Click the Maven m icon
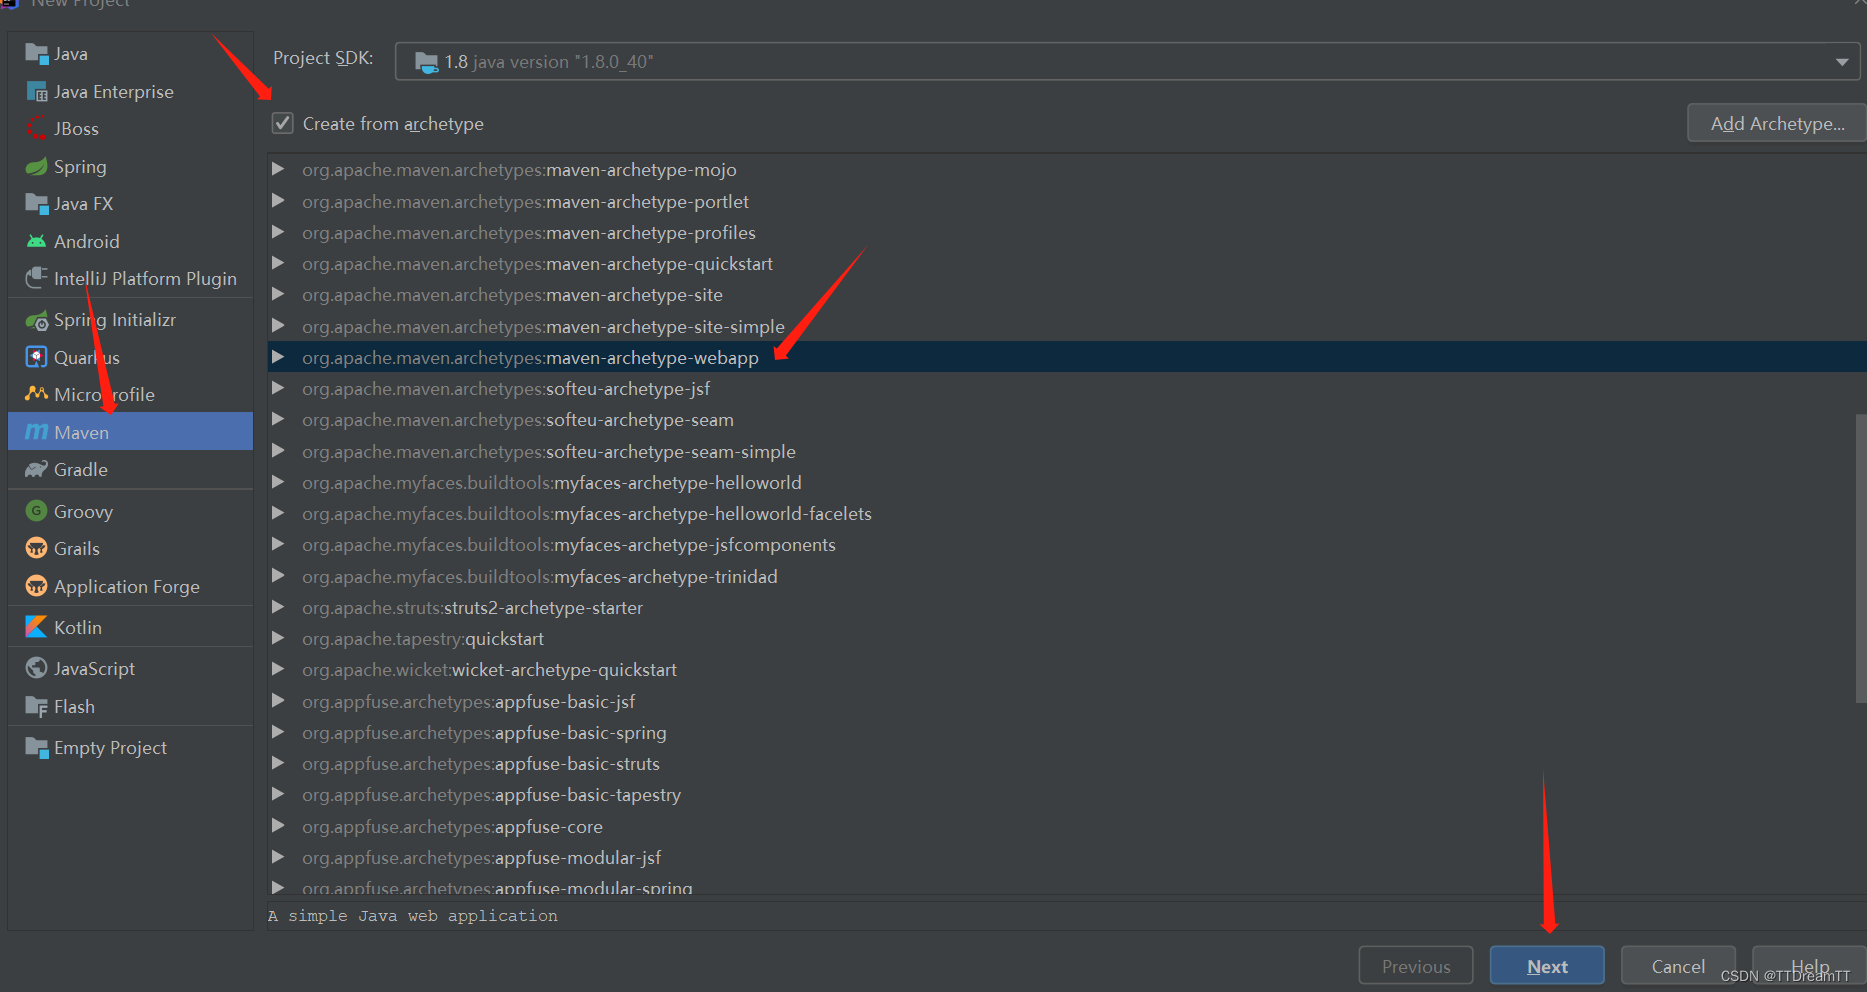 [37, 432]
